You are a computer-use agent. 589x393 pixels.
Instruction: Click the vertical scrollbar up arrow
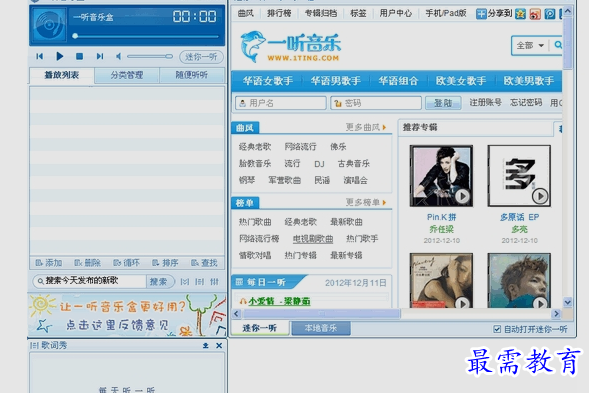568,12
